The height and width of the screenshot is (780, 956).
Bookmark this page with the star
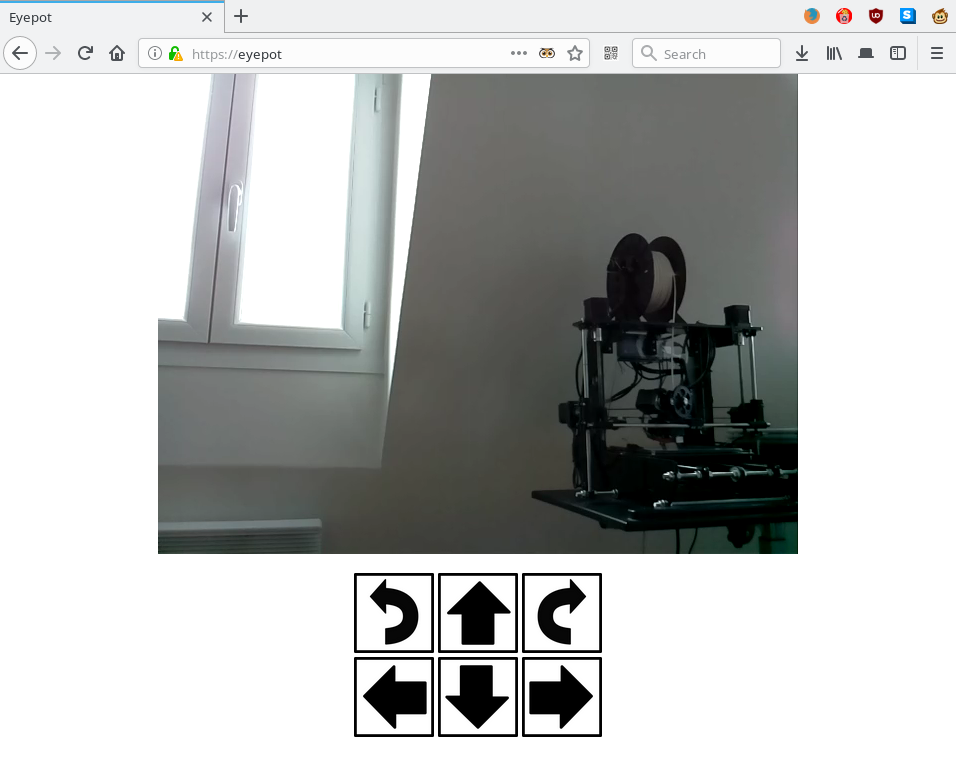pyautogui.click(x=575, y=54)
